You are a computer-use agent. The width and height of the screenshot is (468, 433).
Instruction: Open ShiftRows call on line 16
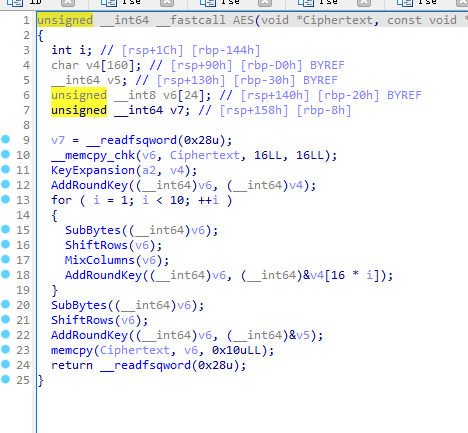pos(96,245)
